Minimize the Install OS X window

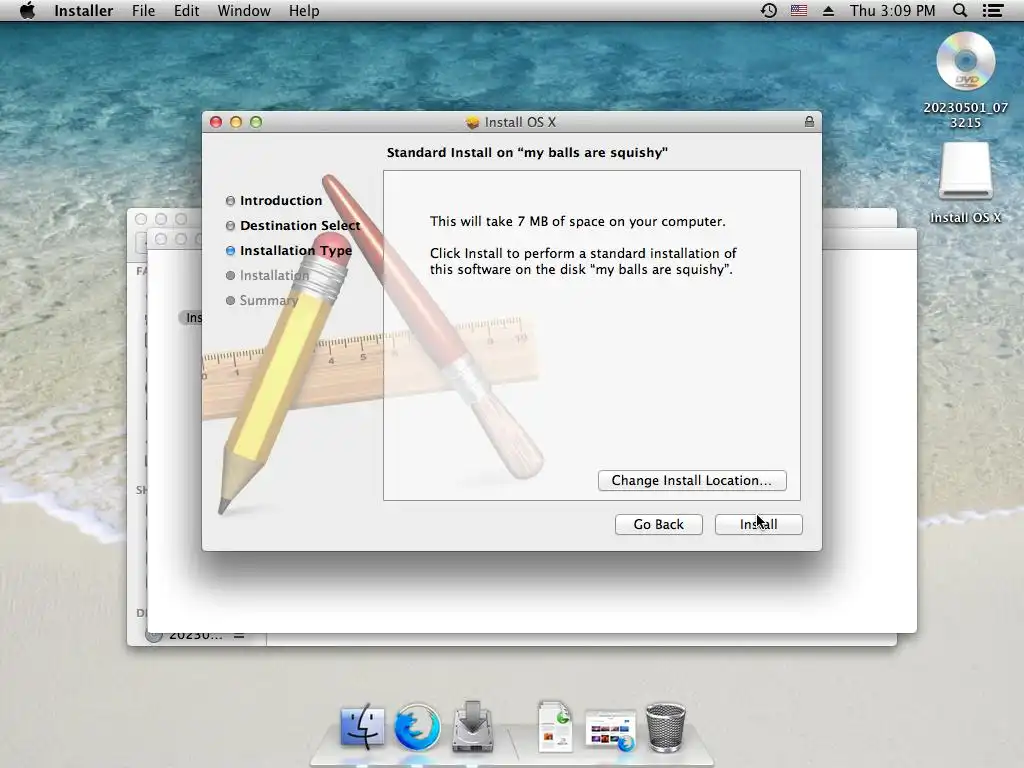pos(236,122)
